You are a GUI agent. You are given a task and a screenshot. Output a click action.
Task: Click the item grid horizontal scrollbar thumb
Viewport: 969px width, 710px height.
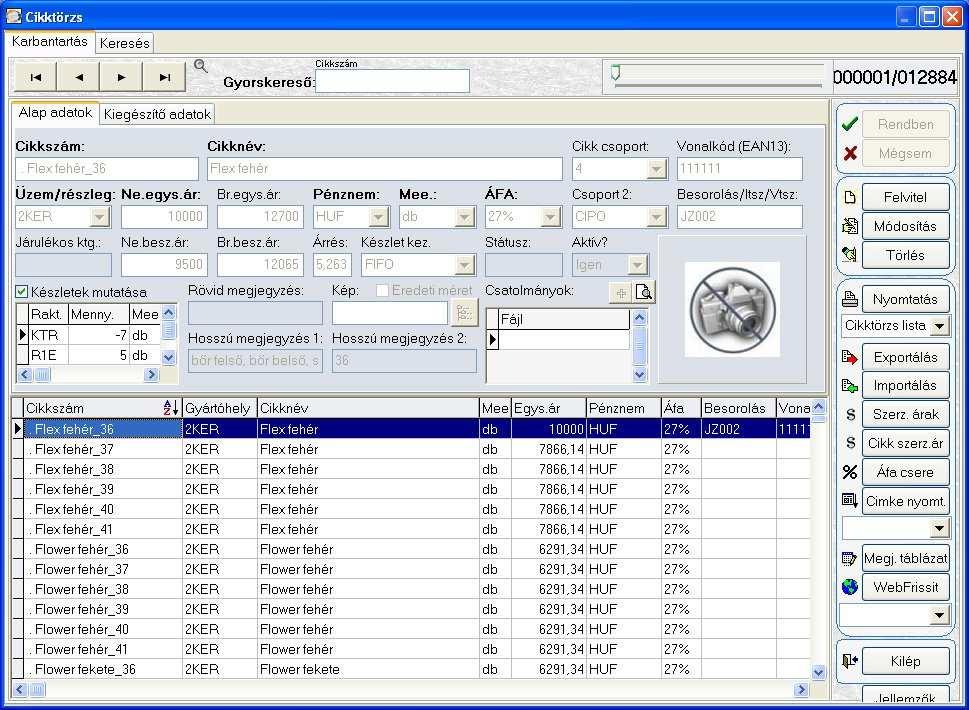point(37,689)
